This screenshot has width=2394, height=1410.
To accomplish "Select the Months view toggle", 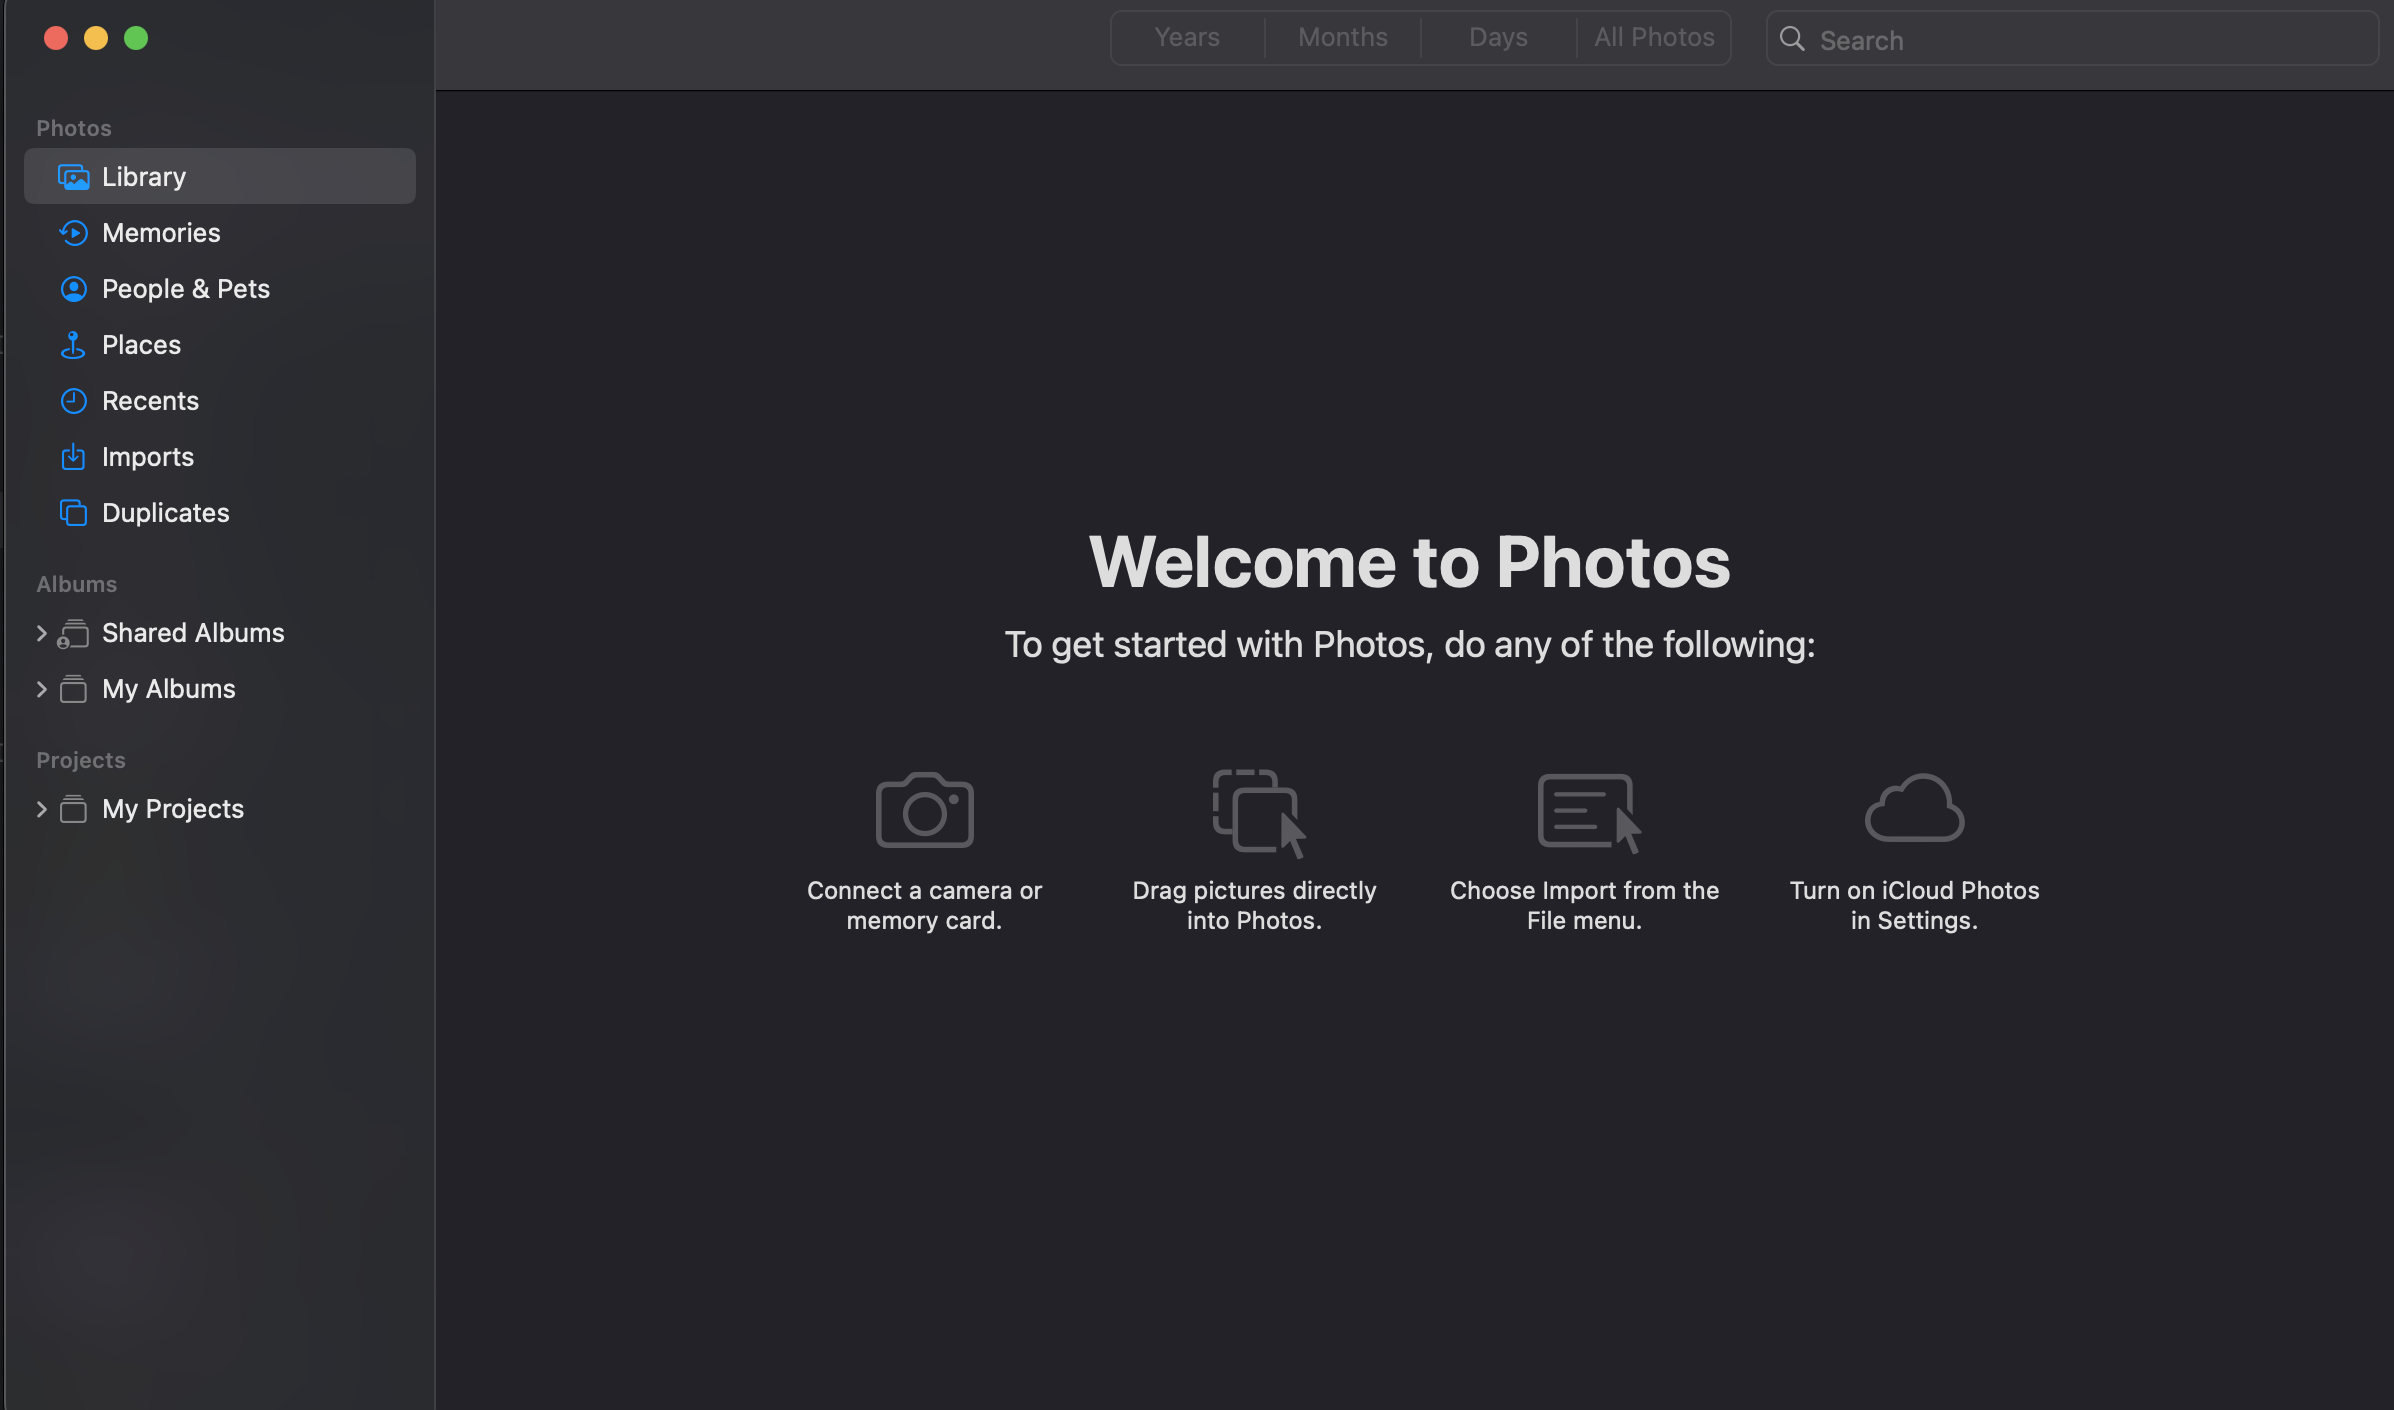I will pyautogui.click(x=1342, y=37).
